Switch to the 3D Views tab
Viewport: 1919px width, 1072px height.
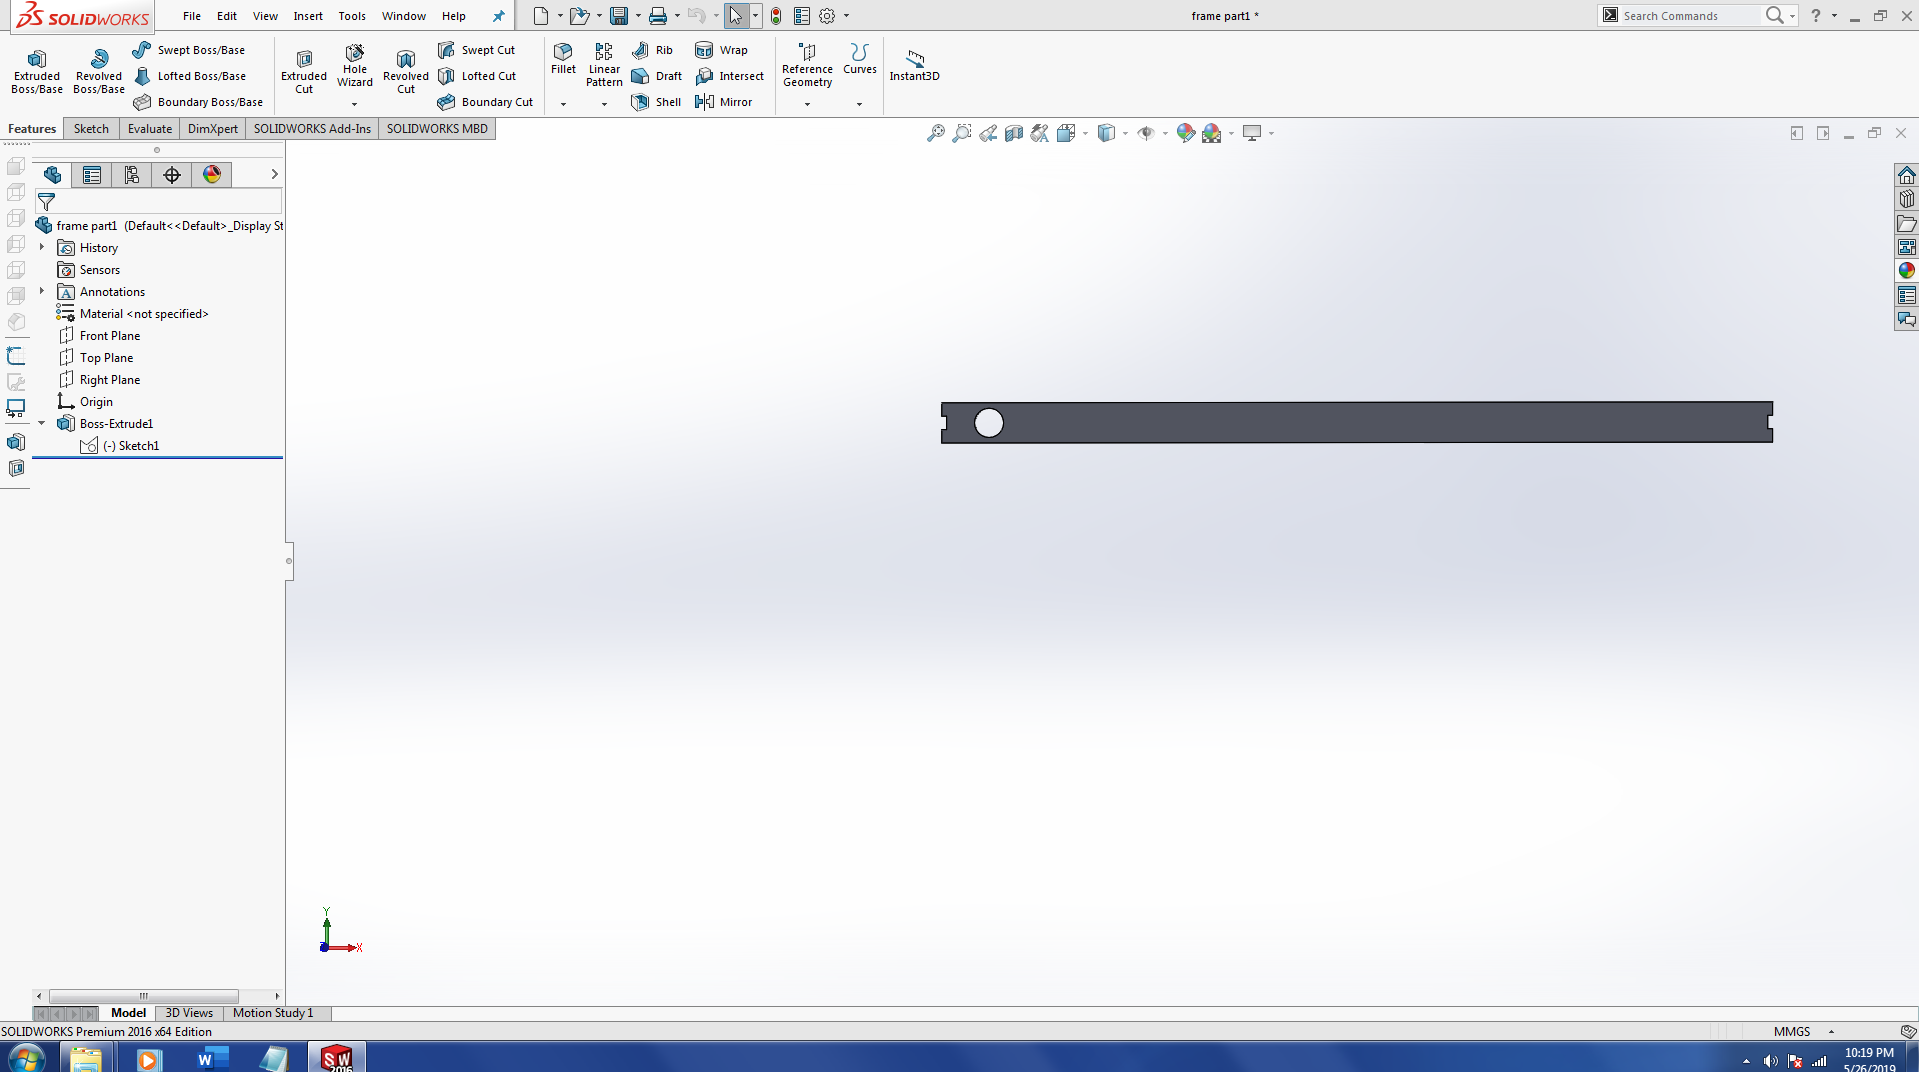click(189, 1013)
